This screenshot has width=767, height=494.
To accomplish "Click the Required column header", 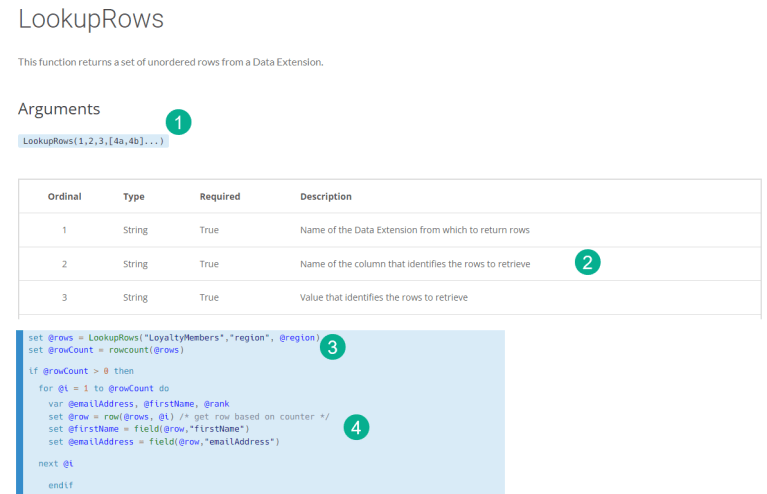I will tap(220, 196).
